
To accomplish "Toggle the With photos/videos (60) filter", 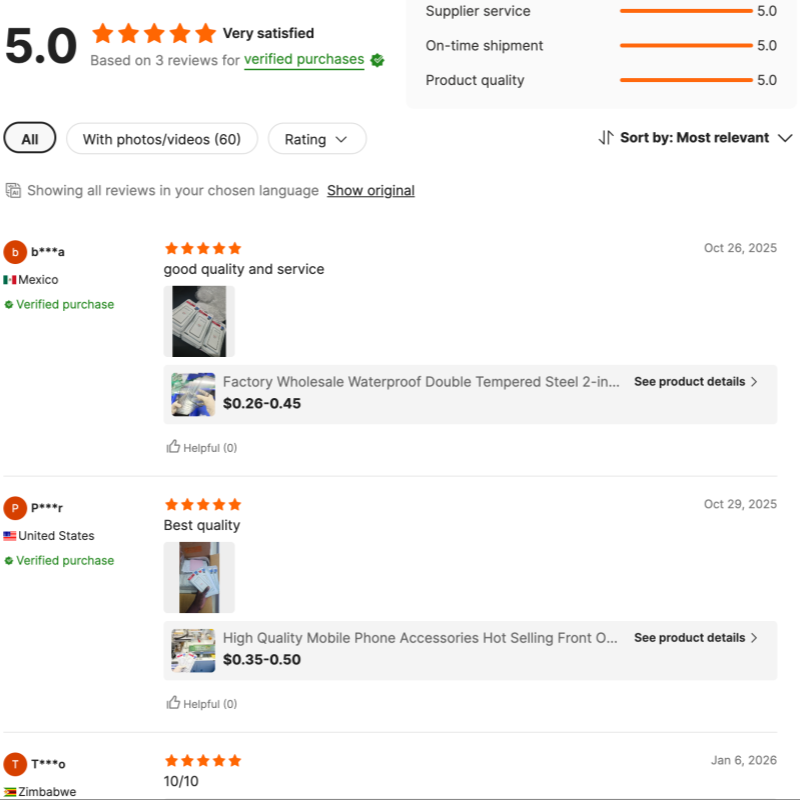I will click(162, 139).
